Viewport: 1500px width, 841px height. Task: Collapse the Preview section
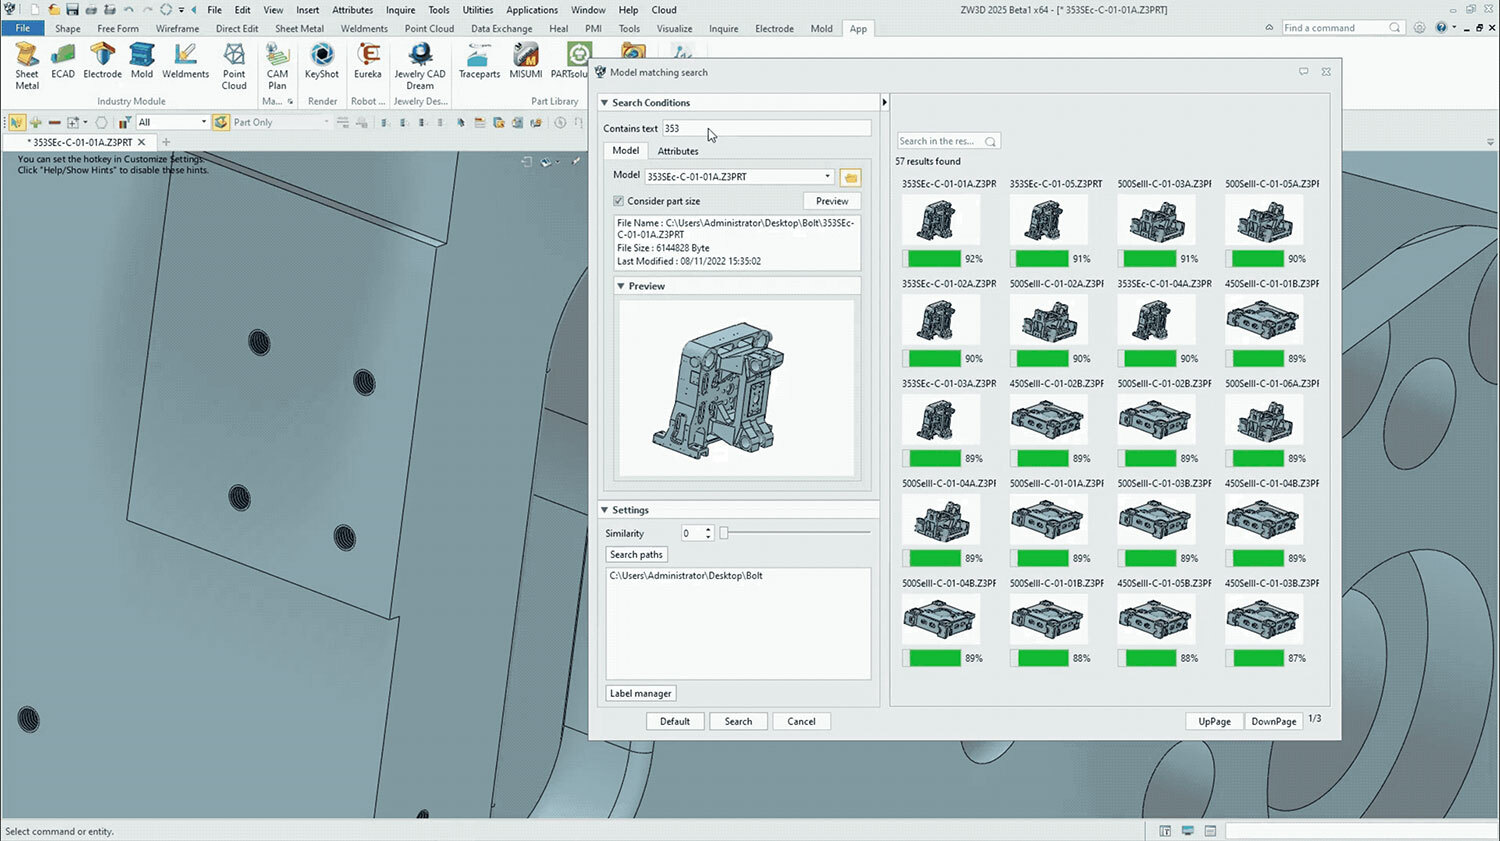pos(621,286)
